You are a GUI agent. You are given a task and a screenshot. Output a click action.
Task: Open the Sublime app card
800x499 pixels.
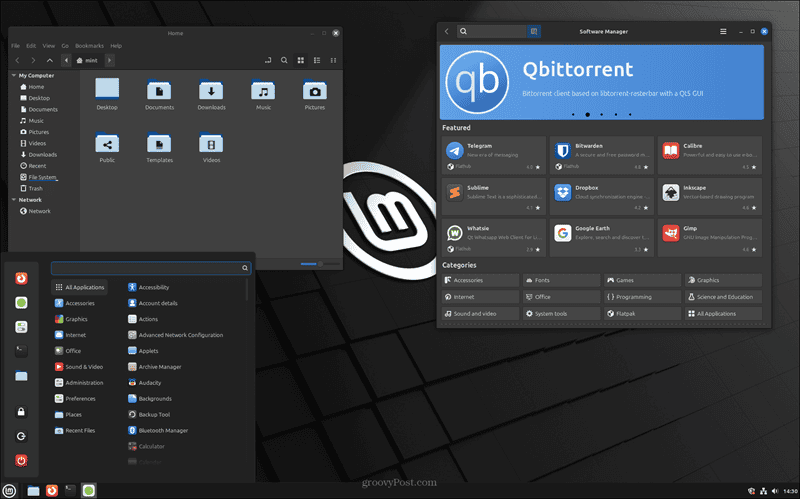point(493,197)
